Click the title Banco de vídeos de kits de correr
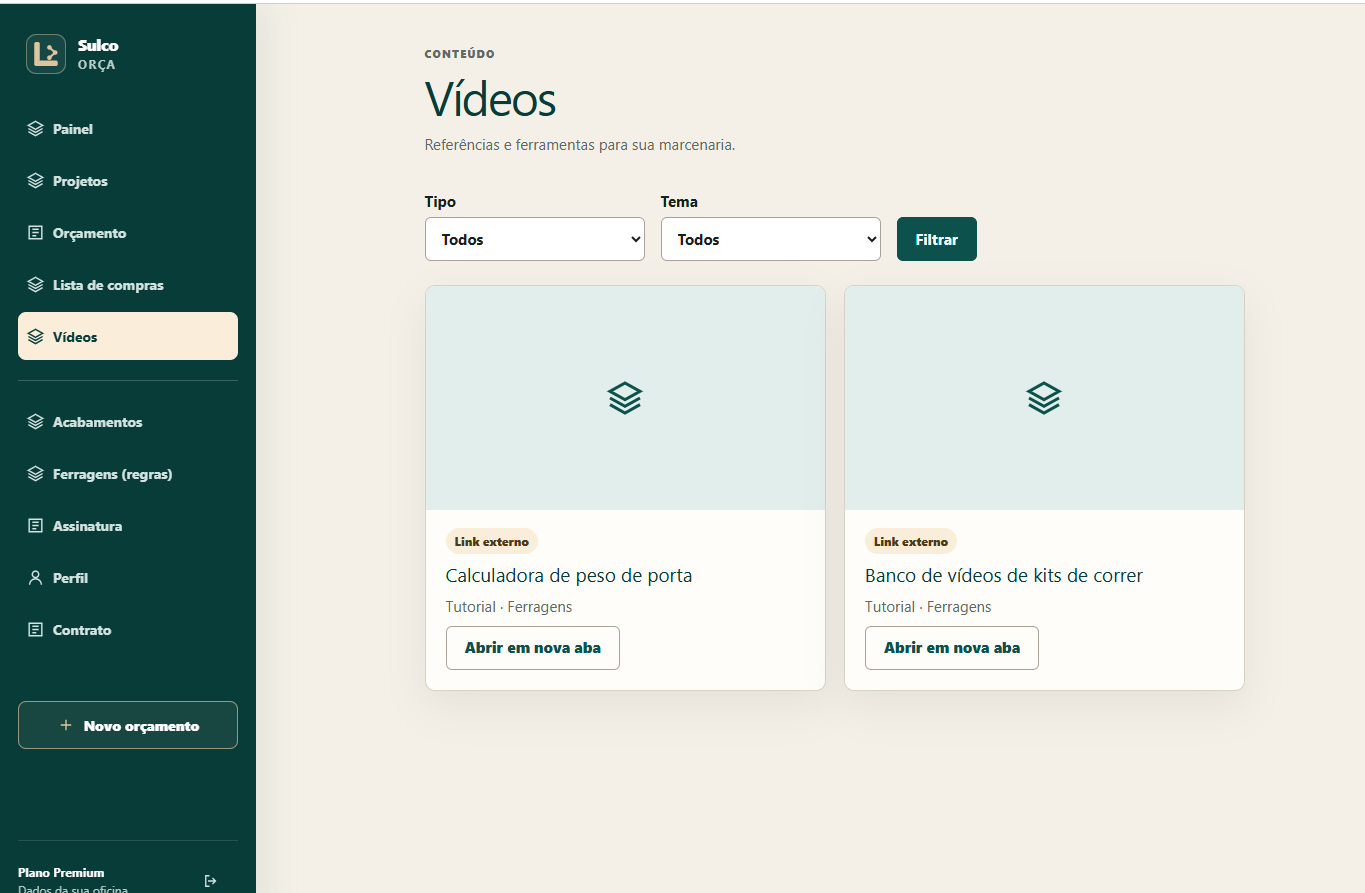The width and height of the screenshot is (1365, 893). coord(1004,576)
